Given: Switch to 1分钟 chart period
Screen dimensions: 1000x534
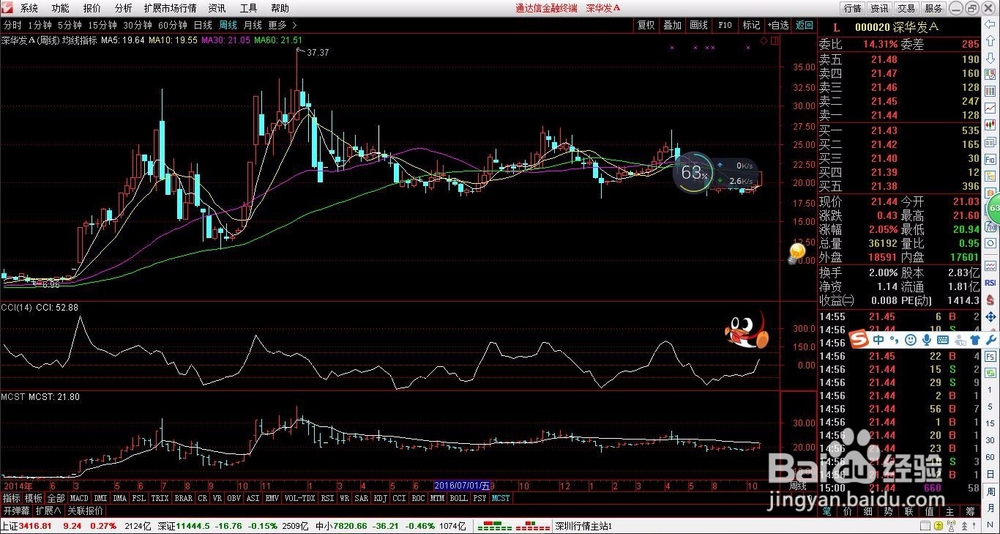Looking at the screenshot, I should (x=40, y=26).
